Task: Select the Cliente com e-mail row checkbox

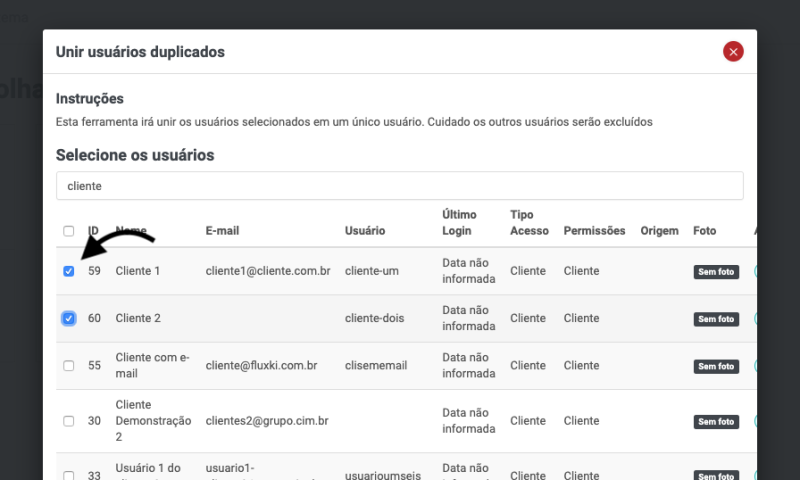Action: point(68,366)
